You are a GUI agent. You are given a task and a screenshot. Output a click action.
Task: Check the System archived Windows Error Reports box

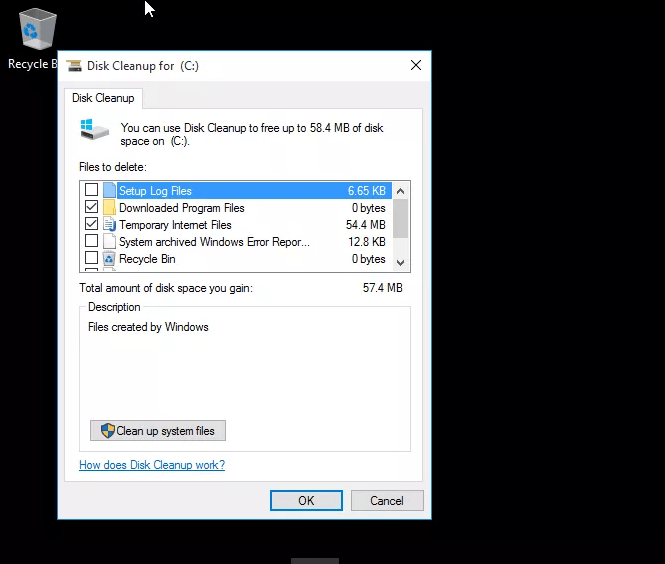(x=92, y=242)
